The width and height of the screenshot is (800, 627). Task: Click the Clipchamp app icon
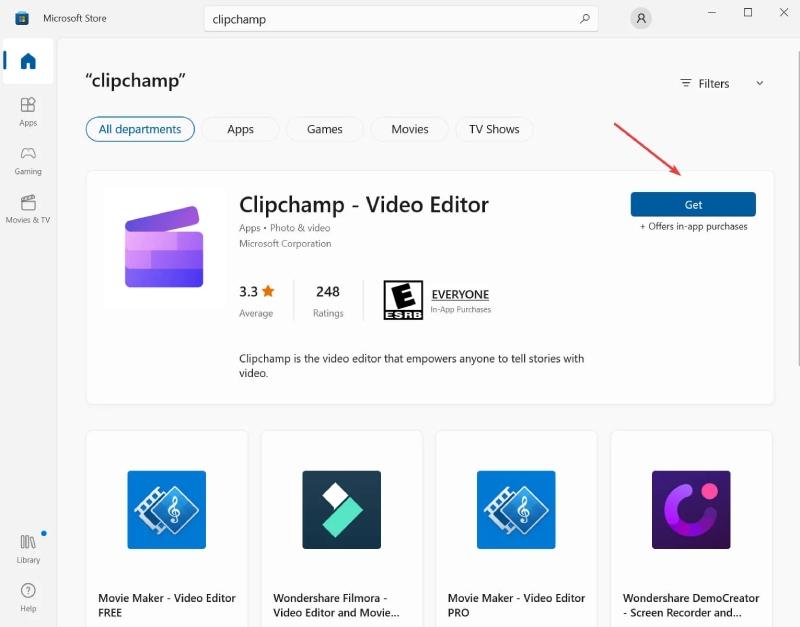click(164, 247)
